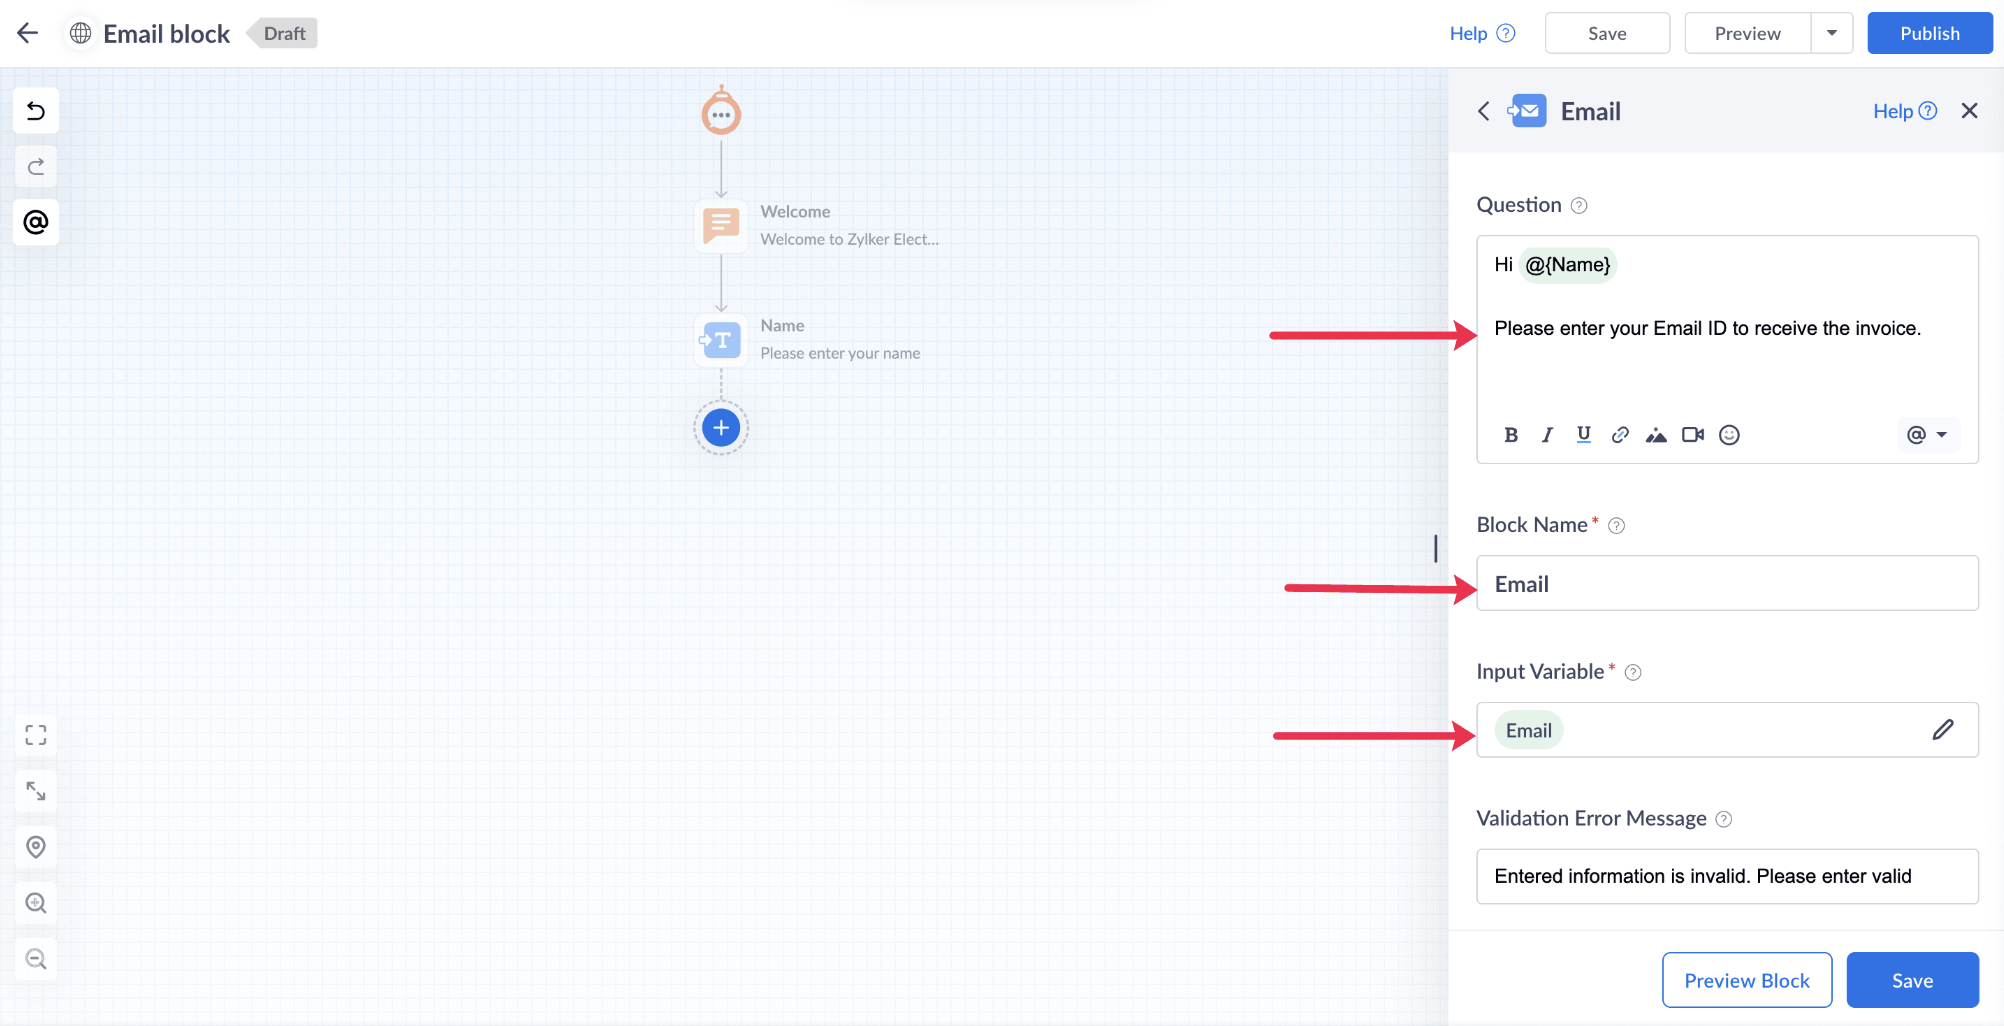Click the Welcome block label

[795, 212]
